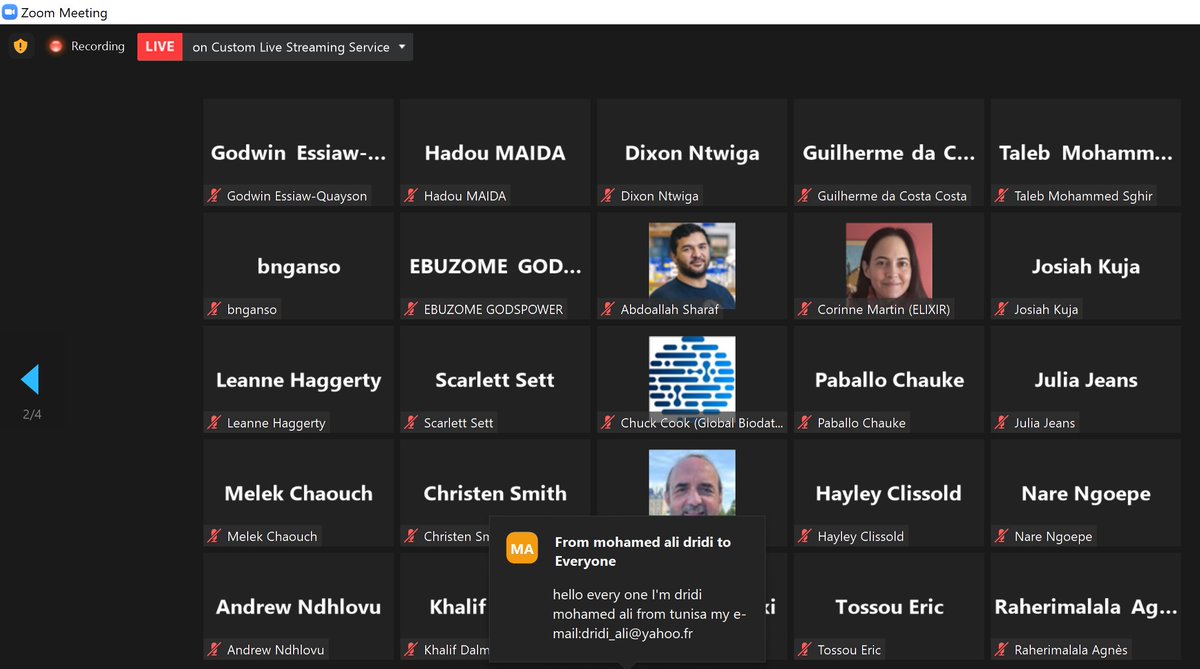Select Abdoallah Sharaf's profile photo

692,265
